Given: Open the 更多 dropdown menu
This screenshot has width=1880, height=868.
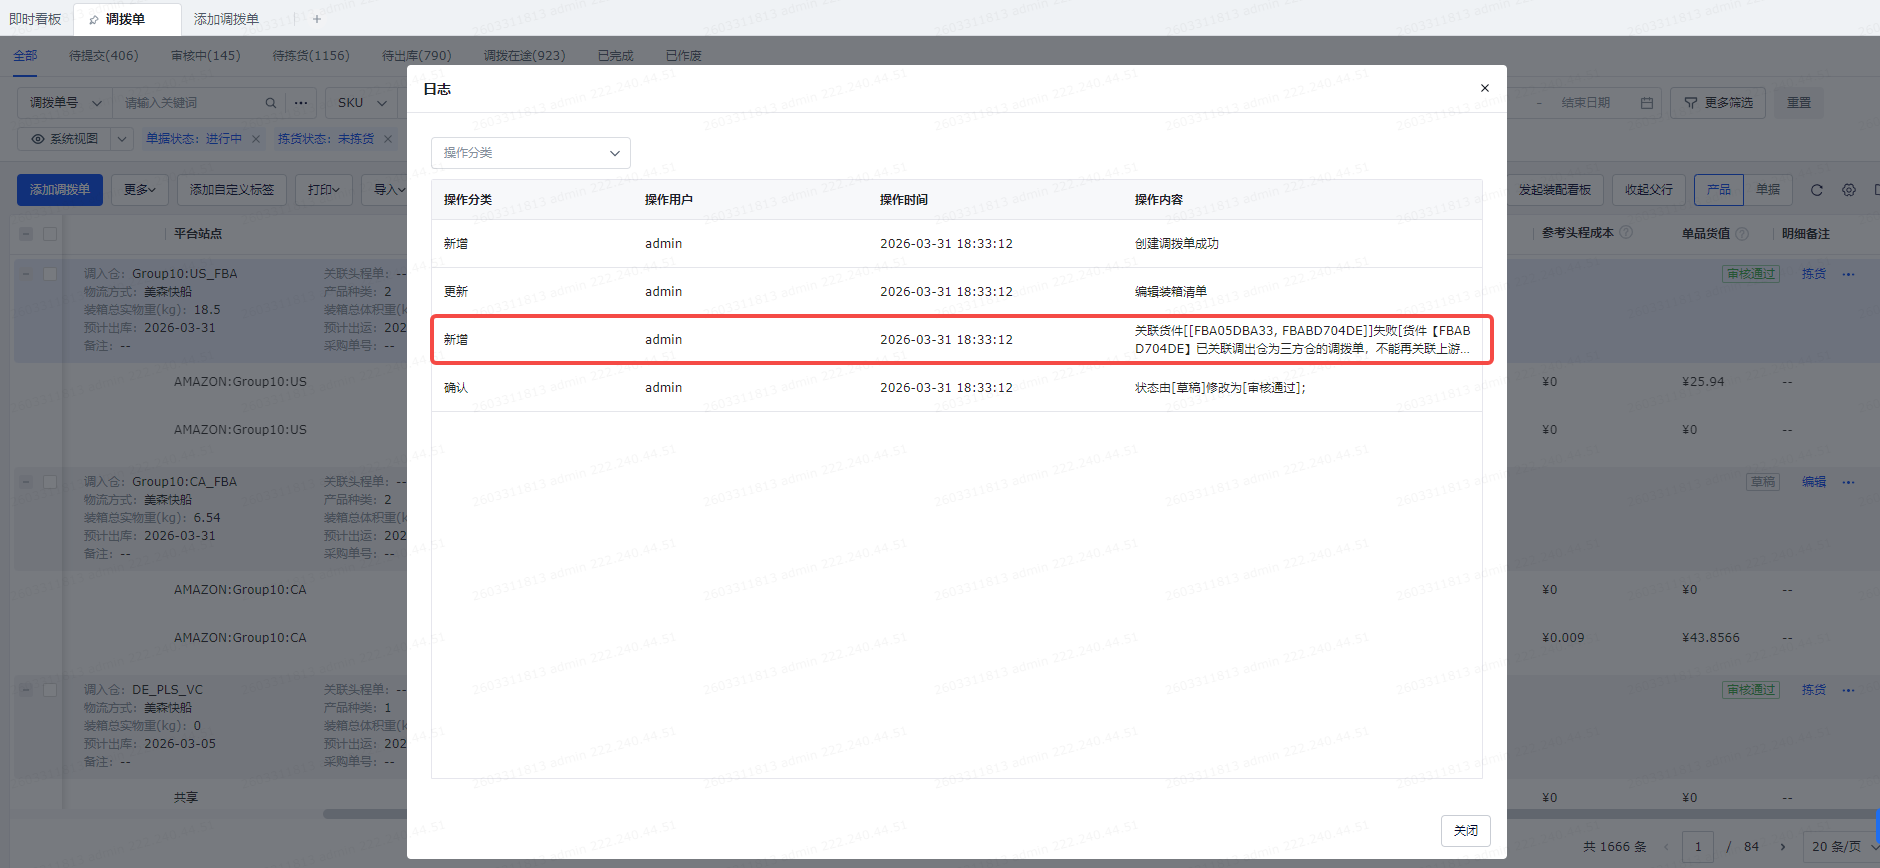Looking at the screenshot, I should (x=140, y=190).
